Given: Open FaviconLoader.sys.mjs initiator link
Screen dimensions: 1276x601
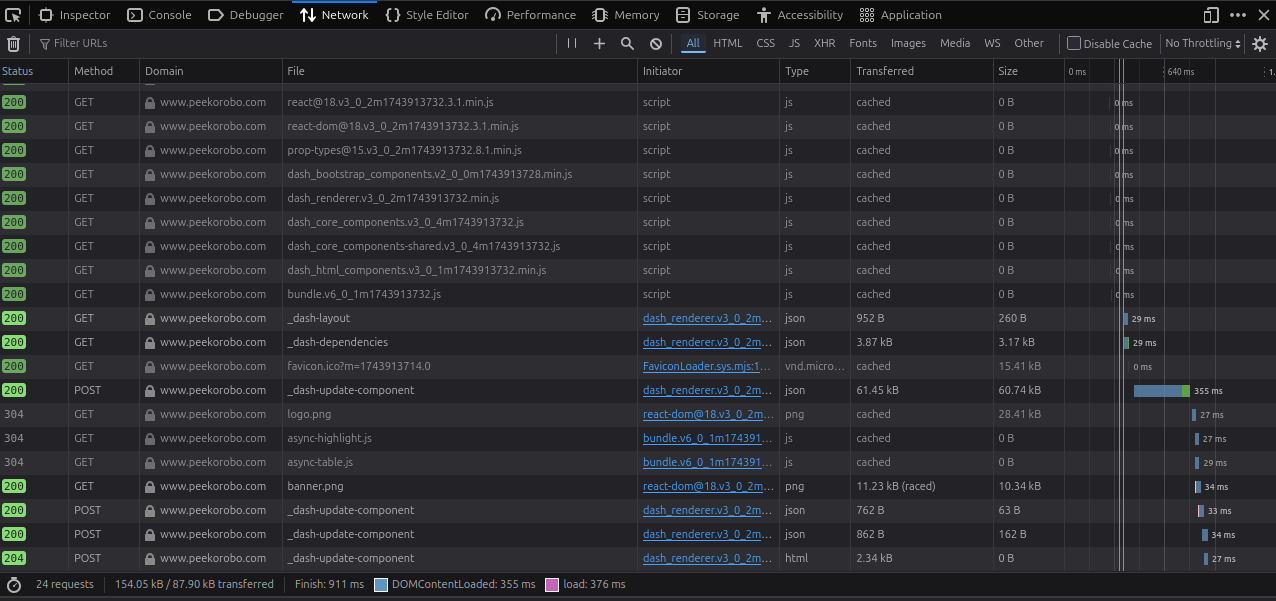Looking at the screenshot, I should 708,366.
